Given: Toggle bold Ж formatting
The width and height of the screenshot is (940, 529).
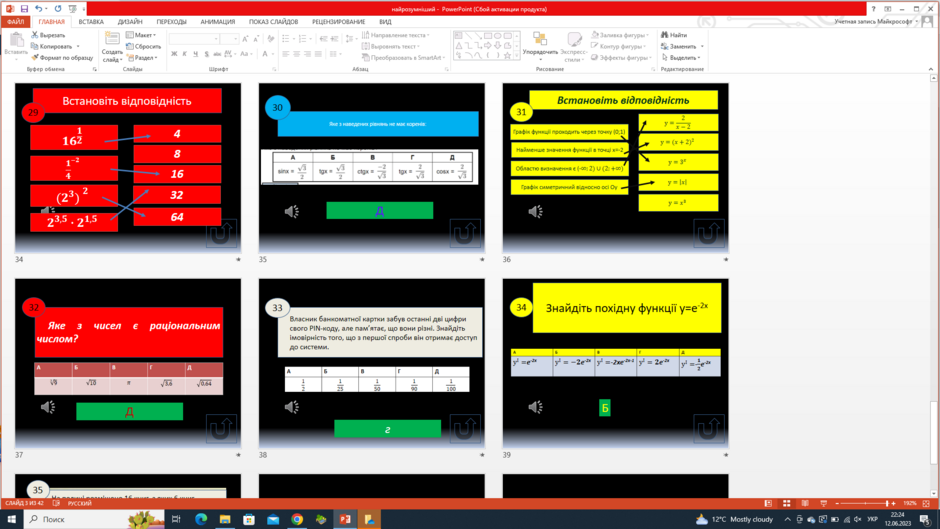Looking at the screenshot, I should coord(174,54).
